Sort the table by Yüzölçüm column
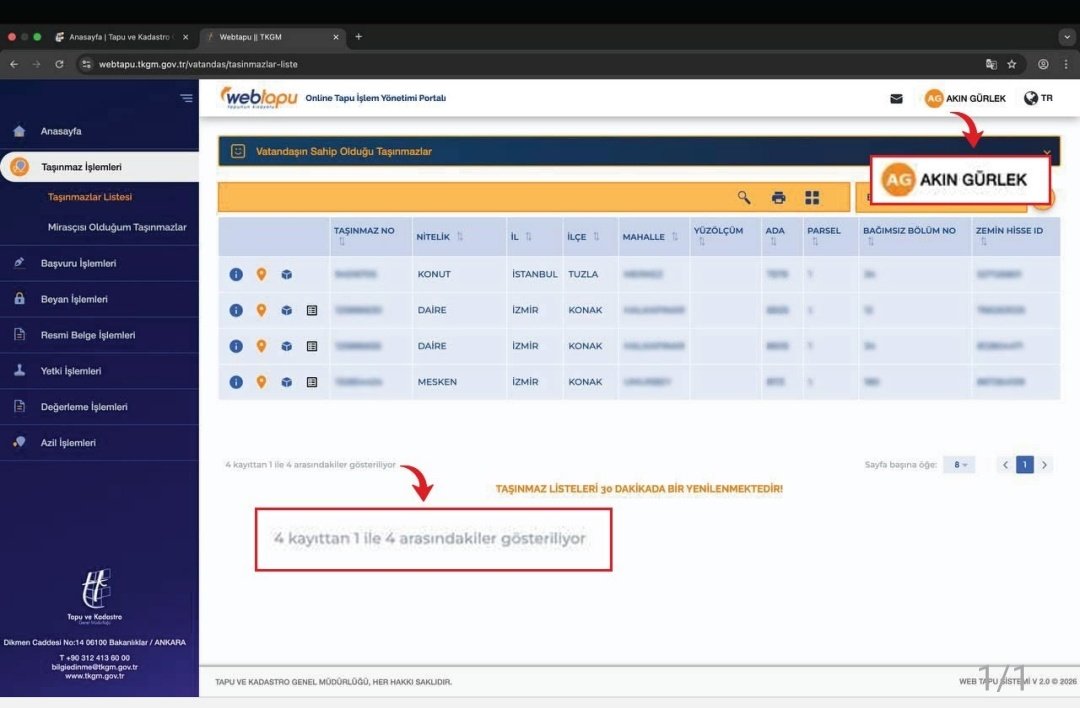Screen dimensions: 1080x708 click(701, 242)
